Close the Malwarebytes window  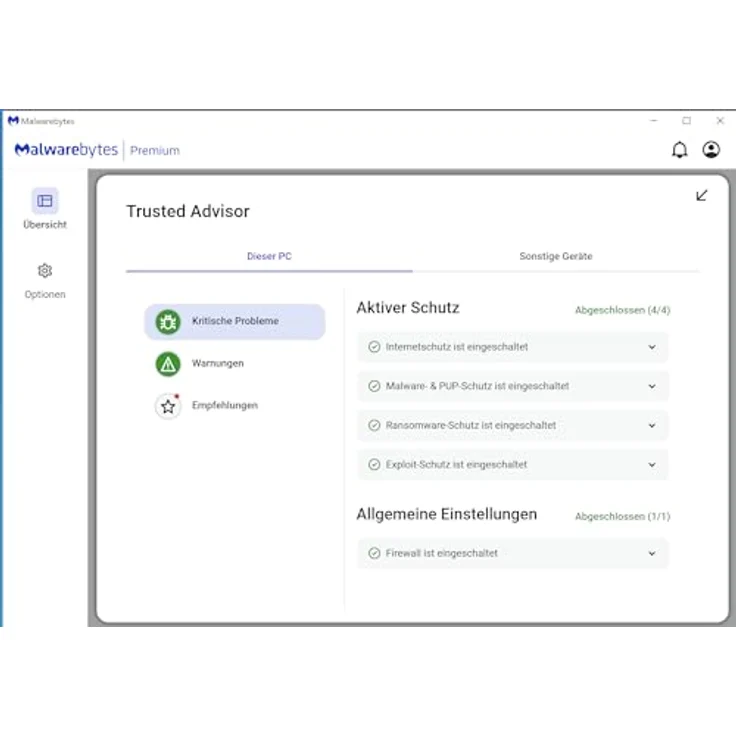(720, 121)
